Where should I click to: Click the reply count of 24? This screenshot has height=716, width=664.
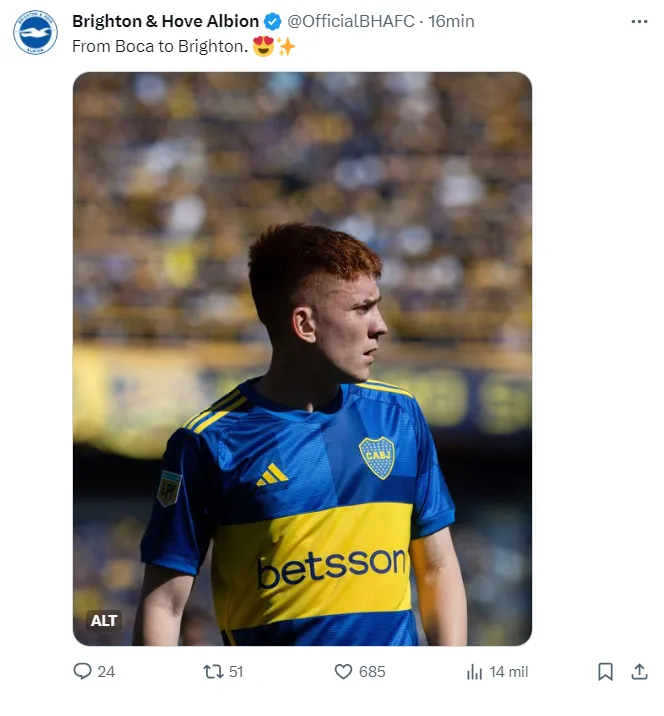point(106,672)
